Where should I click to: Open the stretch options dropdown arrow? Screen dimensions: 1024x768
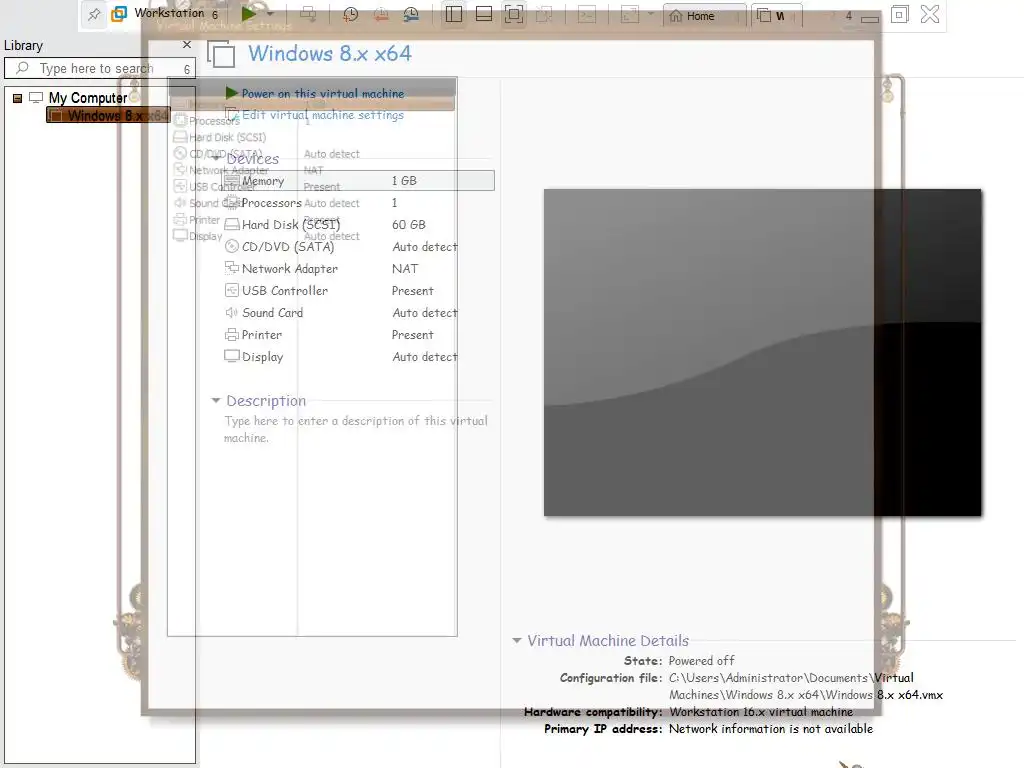click(650, 14)
